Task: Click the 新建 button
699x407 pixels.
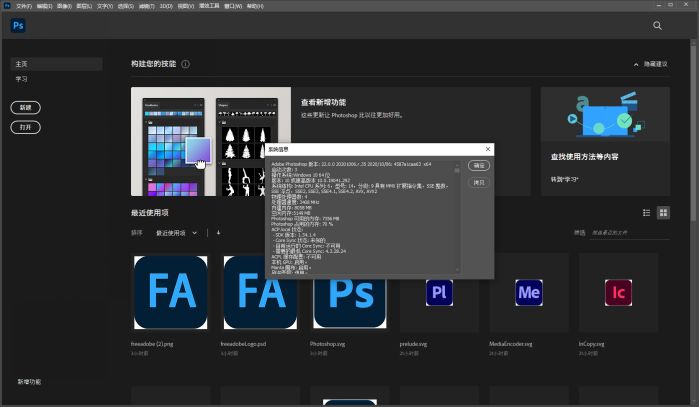Action: click(25, 107)
